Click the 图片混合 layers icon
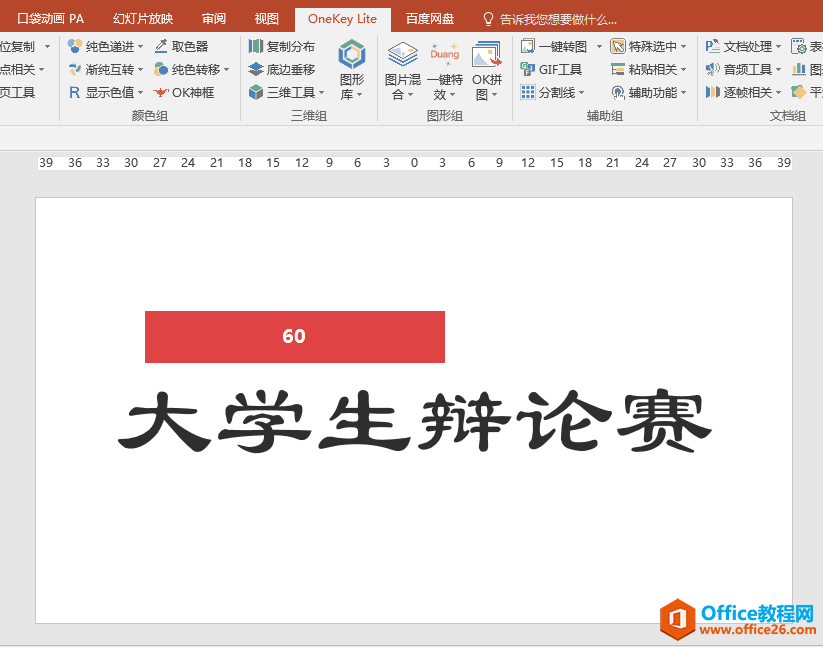Viewport: 823px width, 647px height. tap(403, 55)
